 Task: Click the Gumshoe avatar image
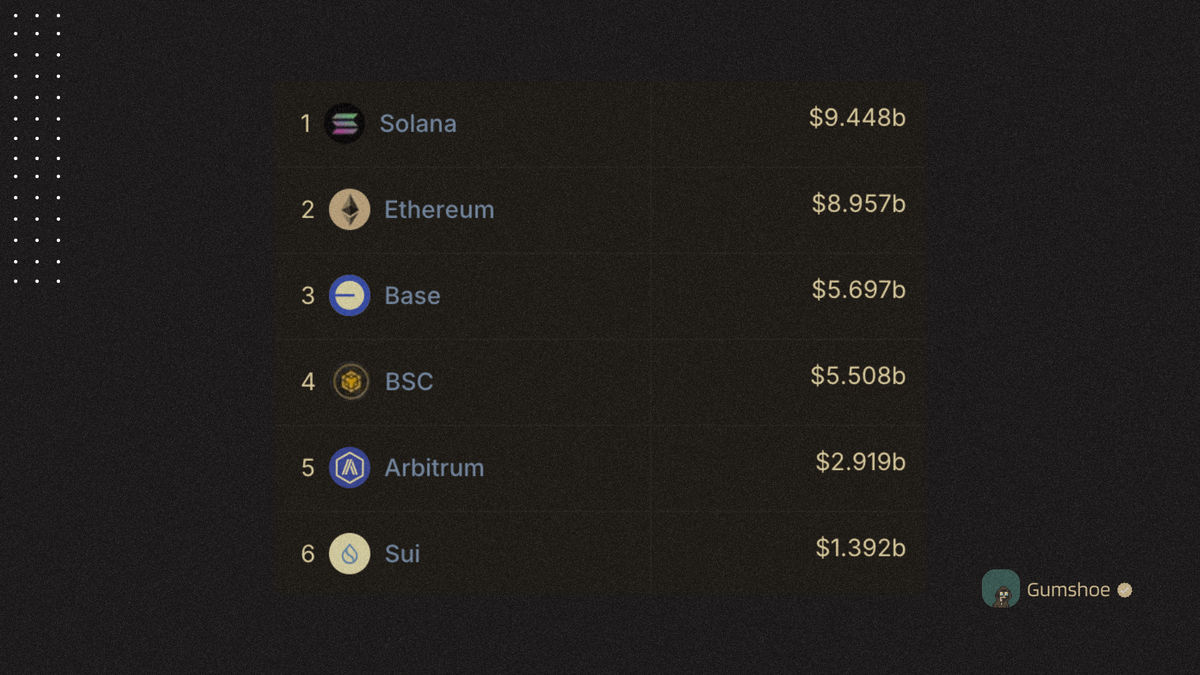click(1001, 589)
